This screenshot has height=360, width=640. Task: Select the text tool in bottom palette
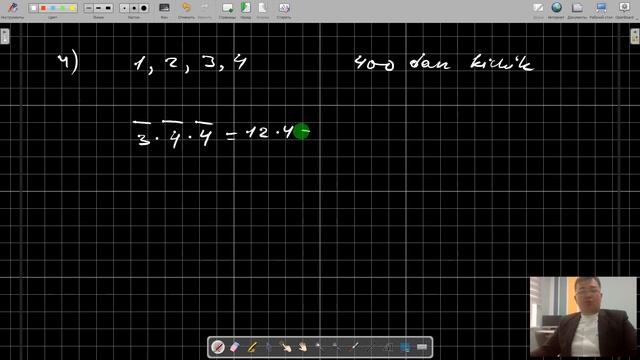(x=388, y=347)
